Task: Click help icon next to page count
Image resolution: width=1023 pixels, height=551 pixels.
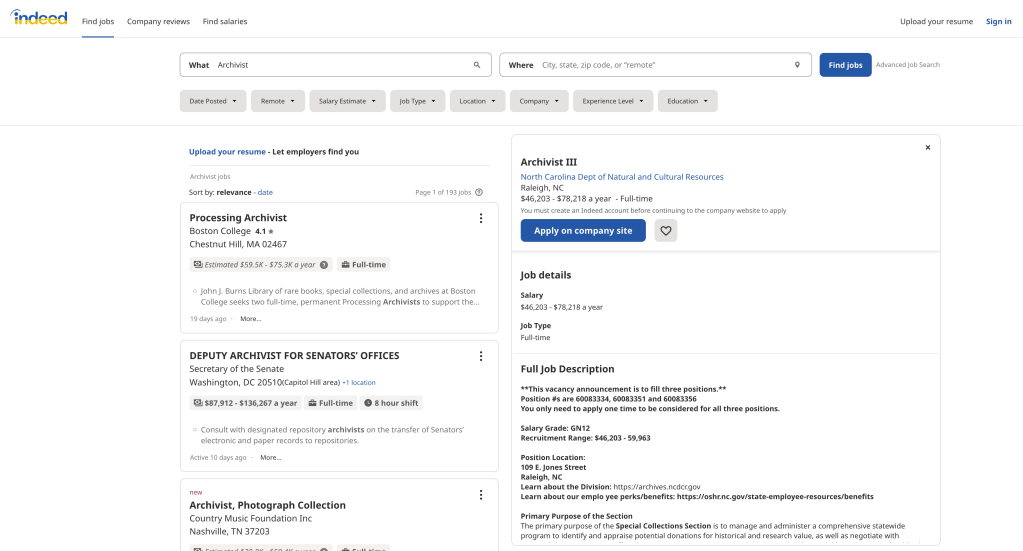Action: [479, 192]
